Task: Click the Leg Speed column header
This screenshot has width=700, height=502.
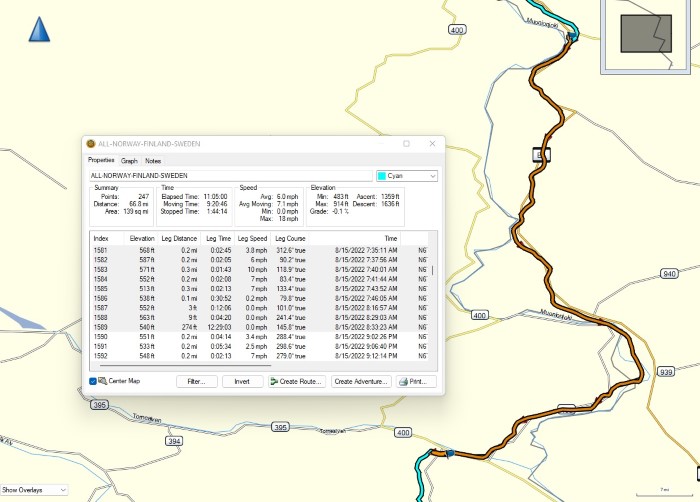Action: (x=252, y=238)
